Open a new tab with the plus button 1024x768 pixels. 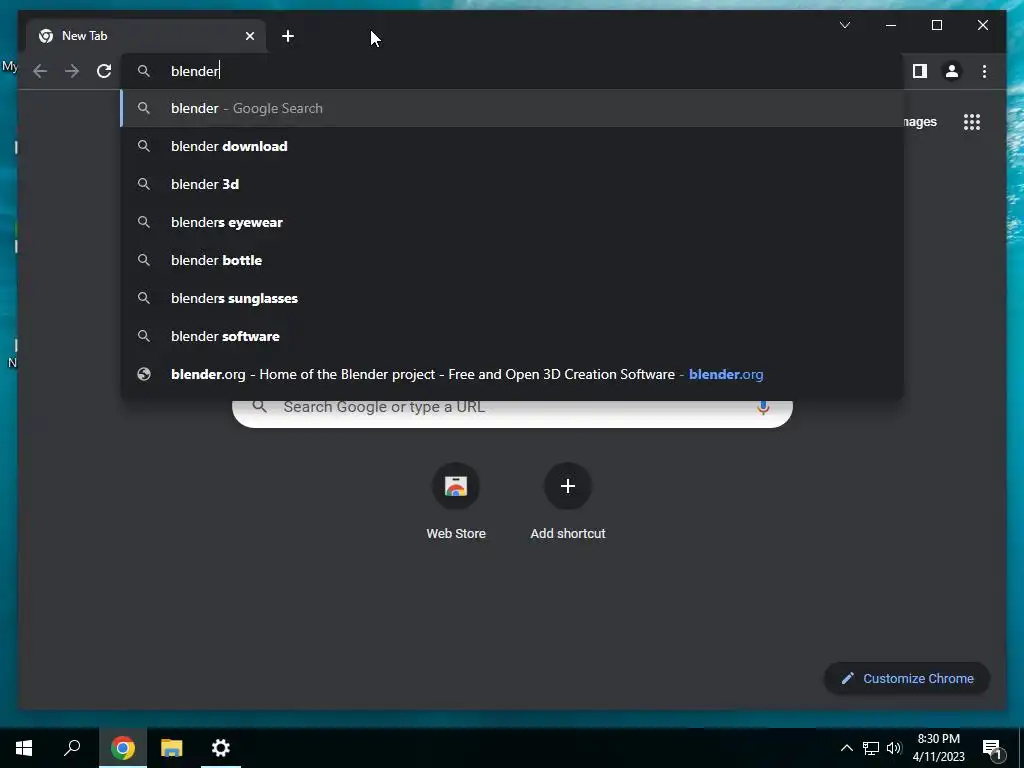(x=288, y=36)
